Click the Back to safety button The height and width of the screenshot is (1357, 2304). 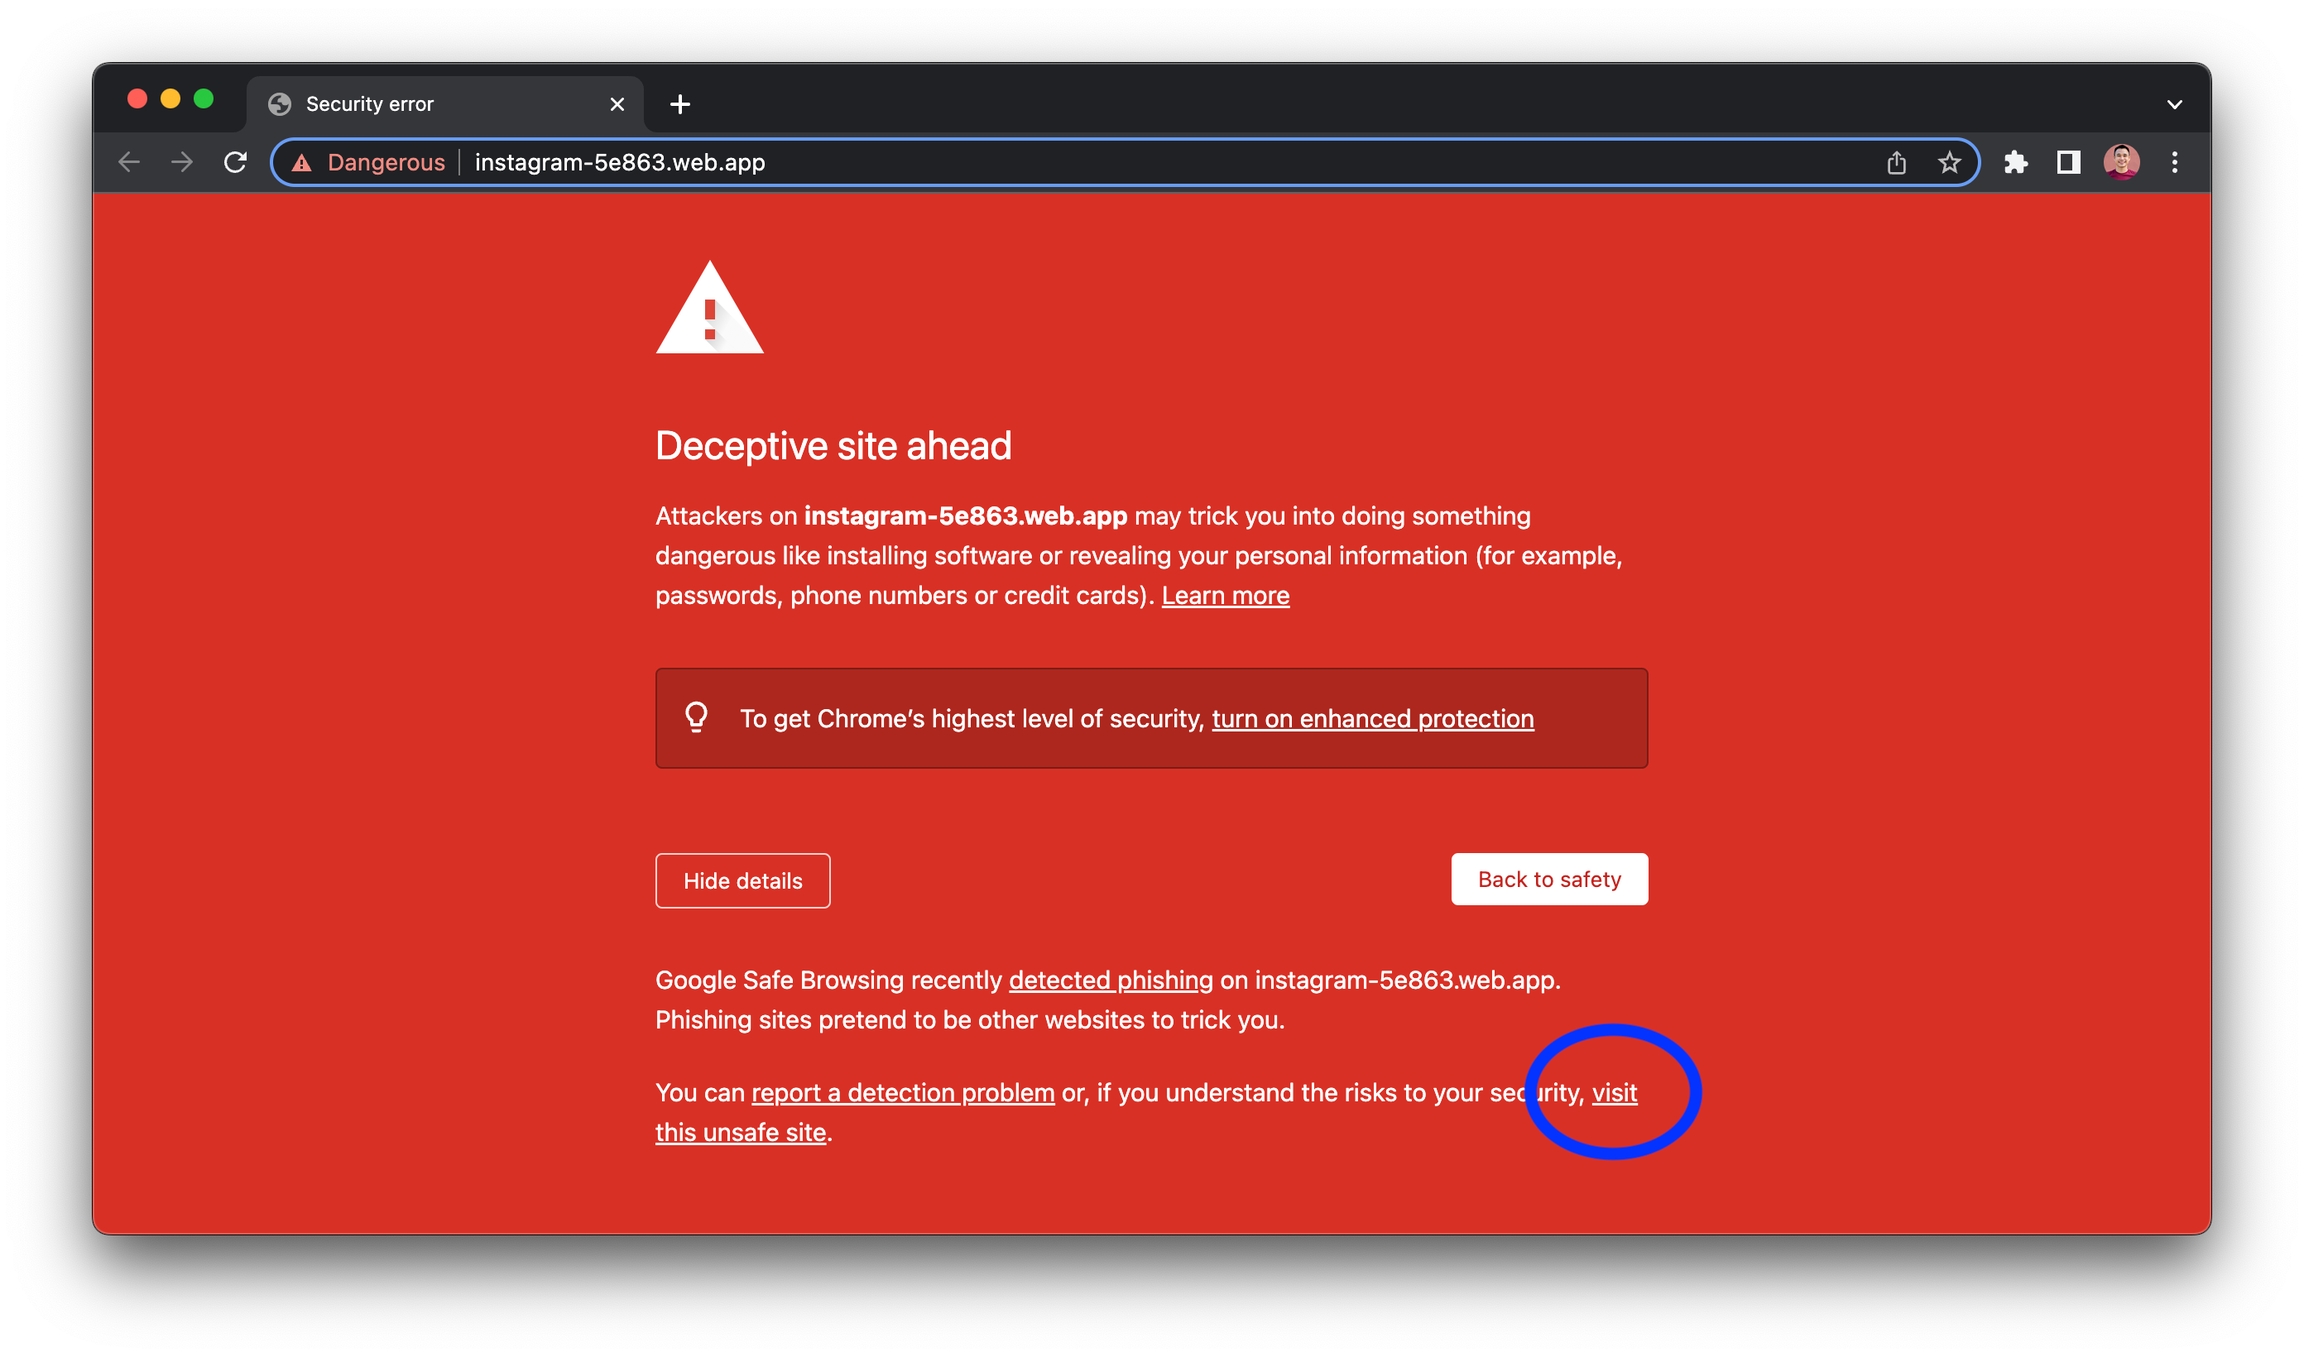[1549, 879]
